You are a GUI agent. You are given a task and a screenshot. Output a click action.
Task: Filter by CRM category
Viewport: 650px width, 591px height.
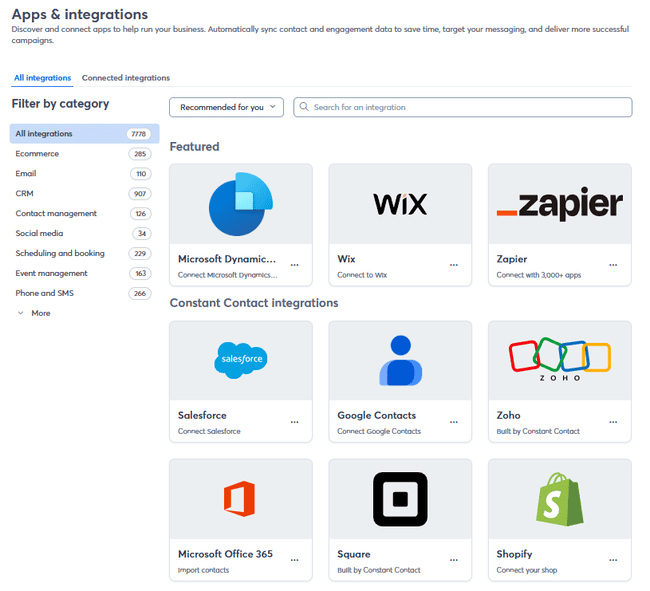tap(25, 194)
